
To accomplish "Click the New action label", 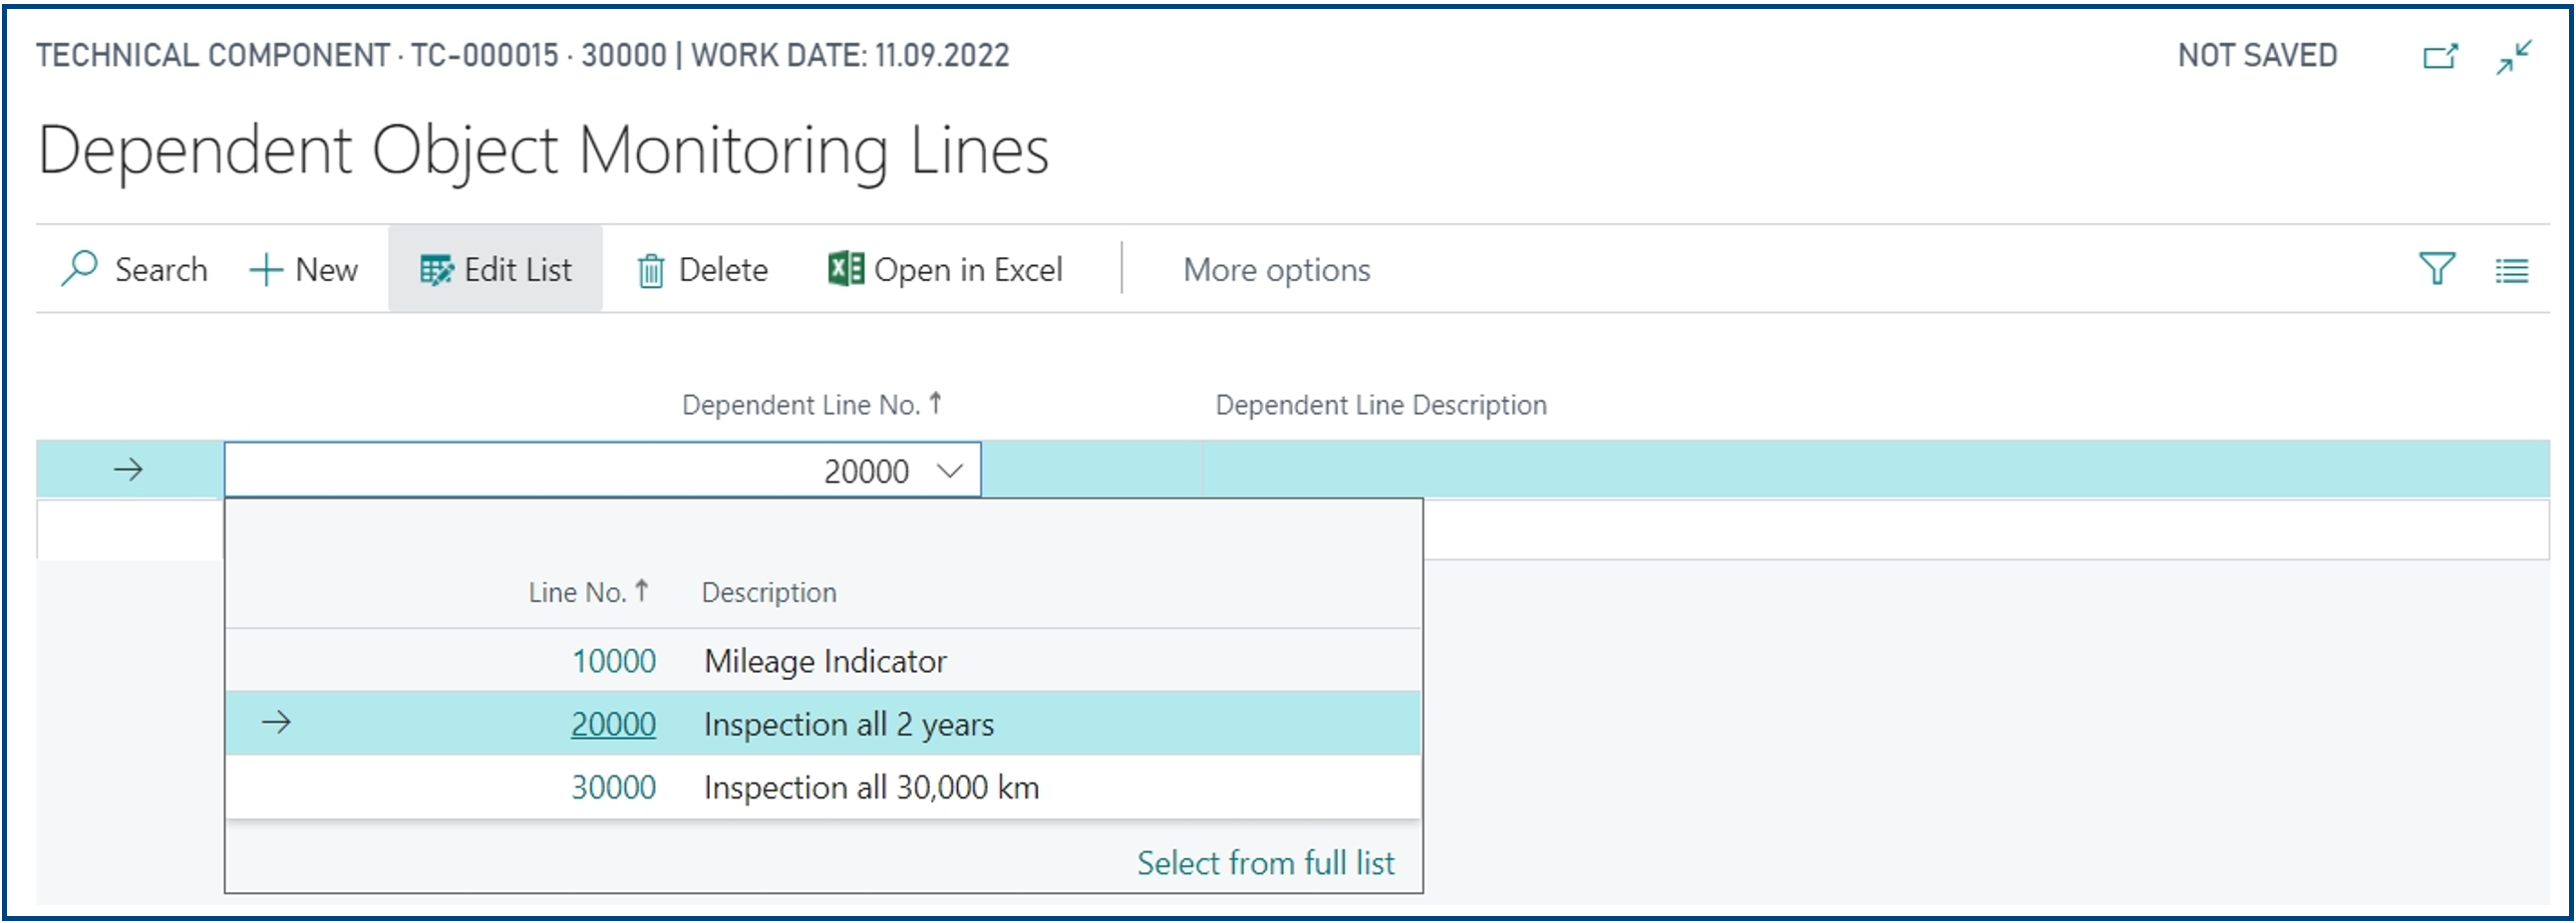I will [327, 270].
